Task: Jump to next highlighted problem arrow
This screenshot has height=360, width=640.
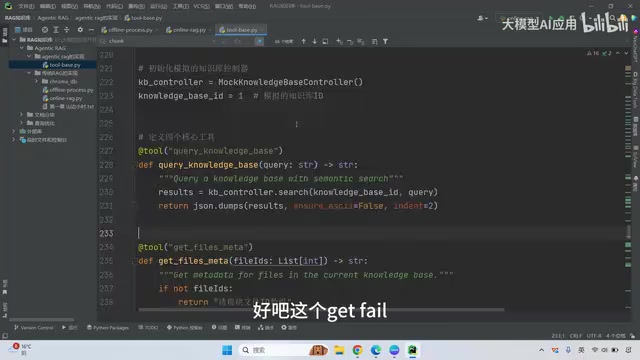Action: (627, 53)
